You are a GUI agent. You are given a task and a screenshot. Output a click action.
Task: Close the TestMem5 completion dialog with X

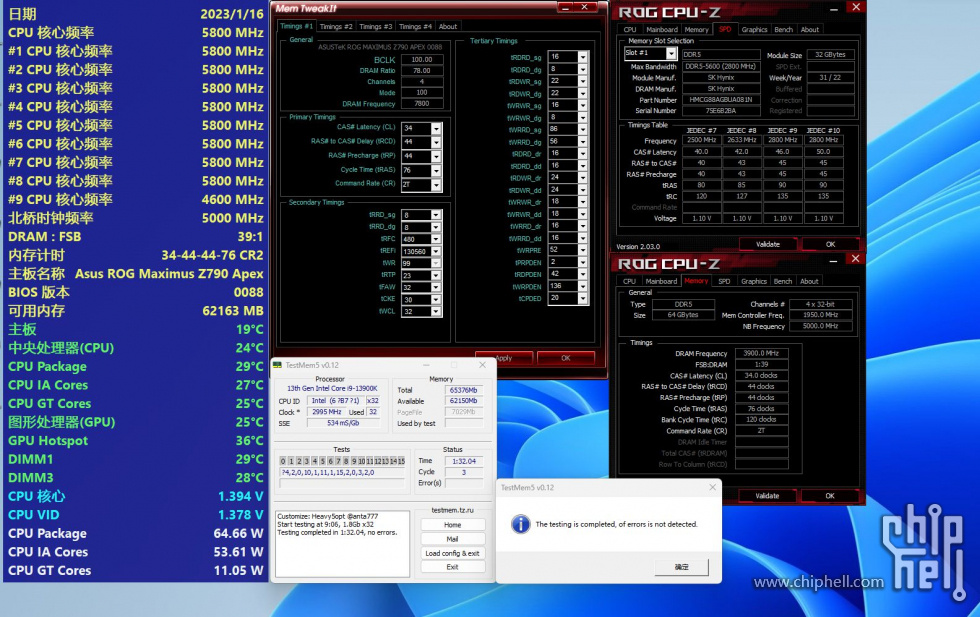(x=712, y=488)
